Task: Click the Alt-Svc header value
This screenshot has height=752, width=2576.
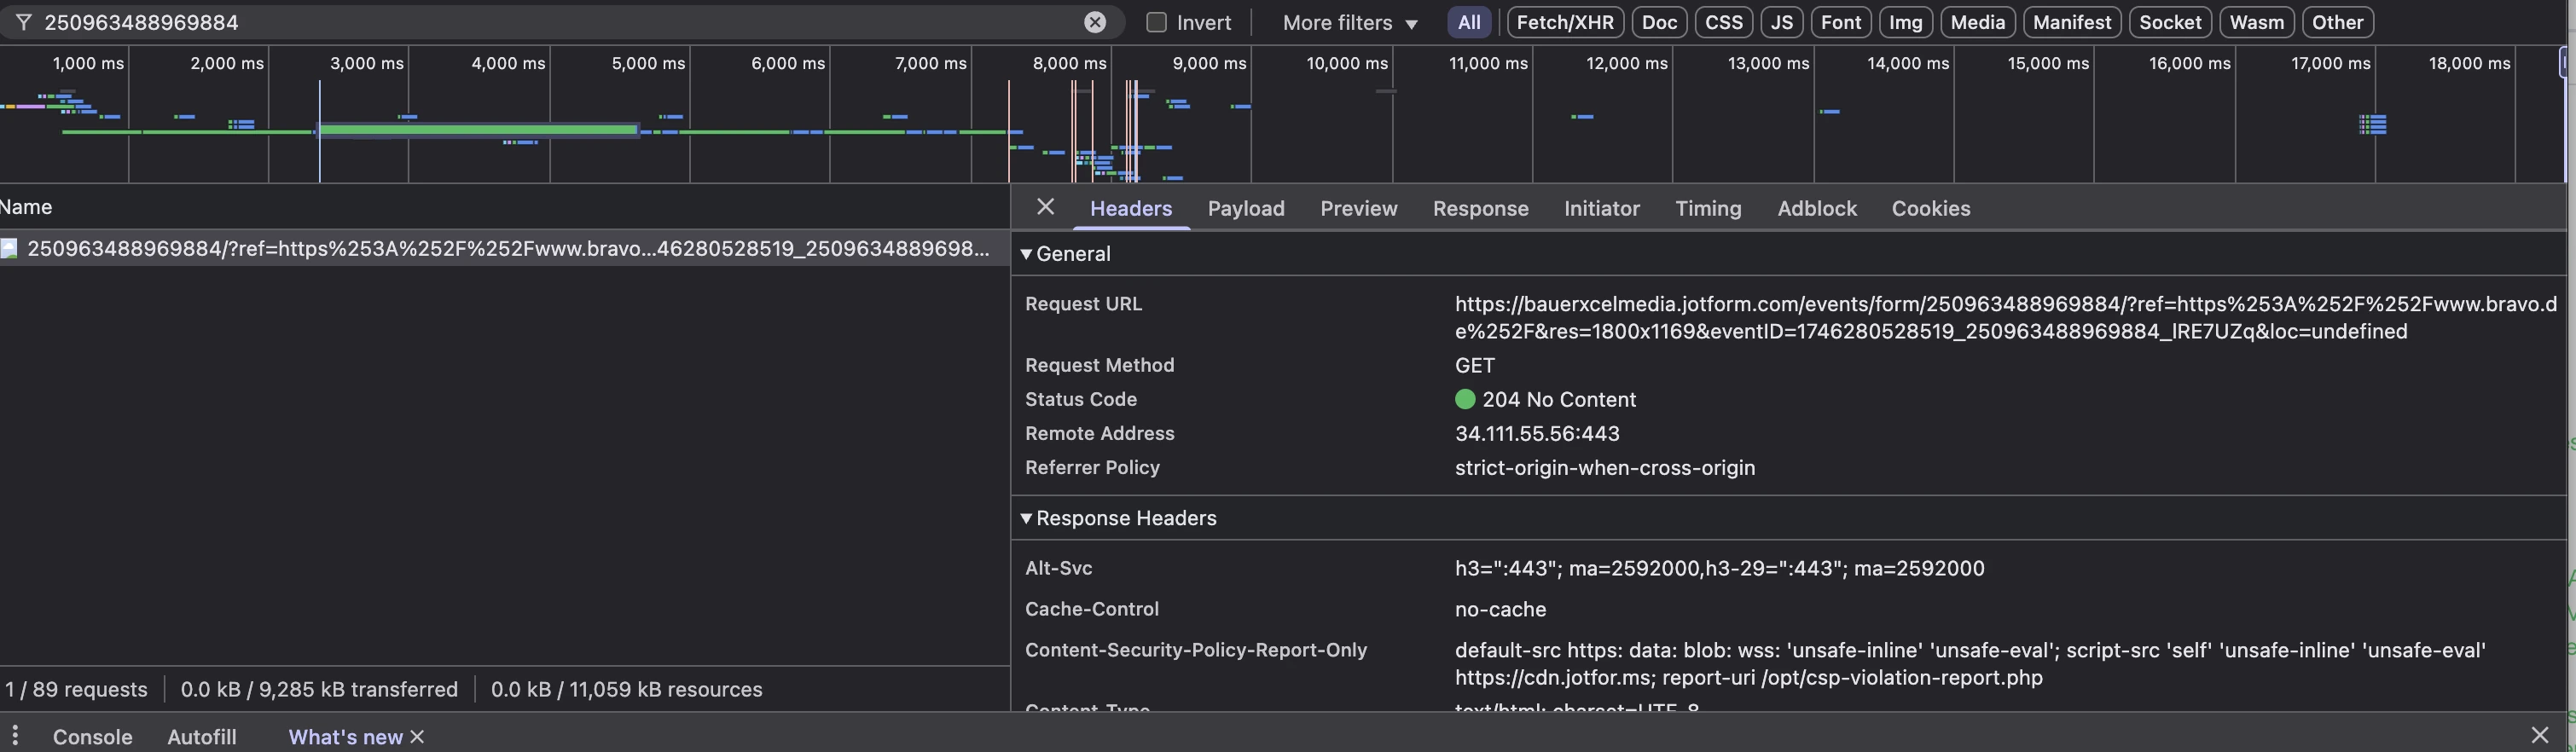Action: point(1719,568)
